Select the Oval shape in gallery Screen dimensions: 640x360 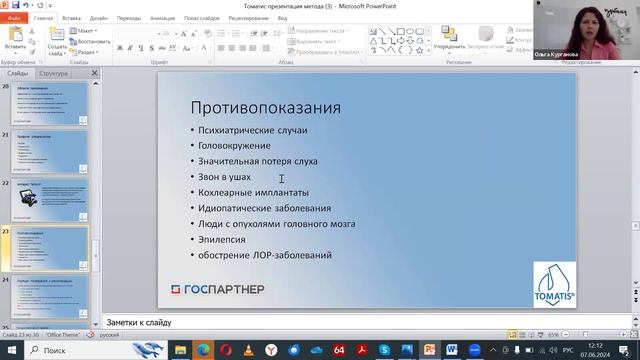pyautogui.click(x=410, y=31)
